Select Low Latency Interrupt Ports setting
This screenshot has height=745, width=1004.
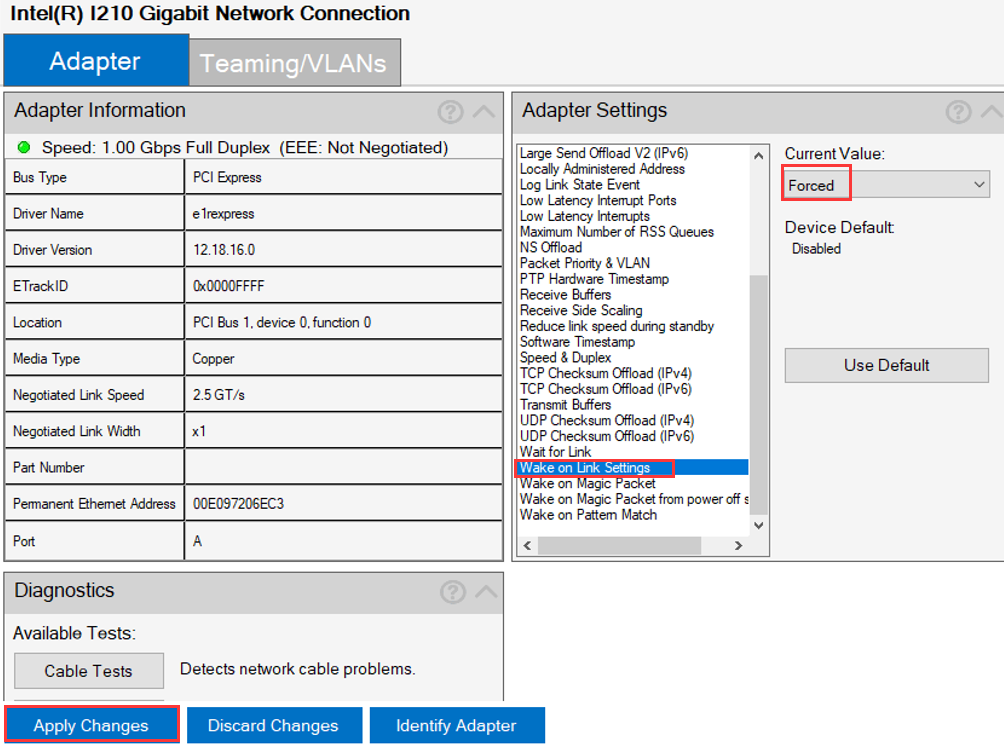coord(598,200)
